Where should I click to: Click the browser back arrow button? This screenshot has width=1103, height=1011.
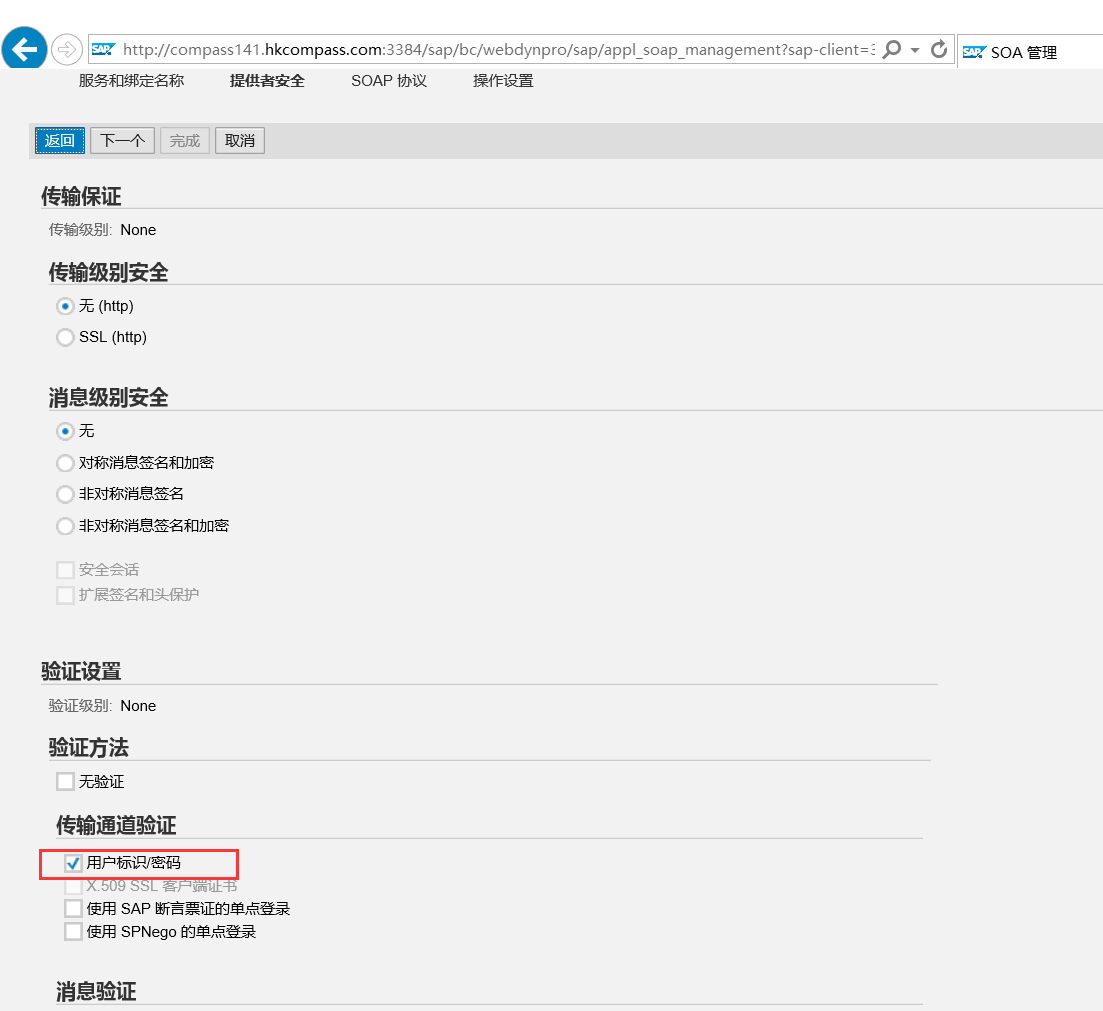click(x=24, y=49)
